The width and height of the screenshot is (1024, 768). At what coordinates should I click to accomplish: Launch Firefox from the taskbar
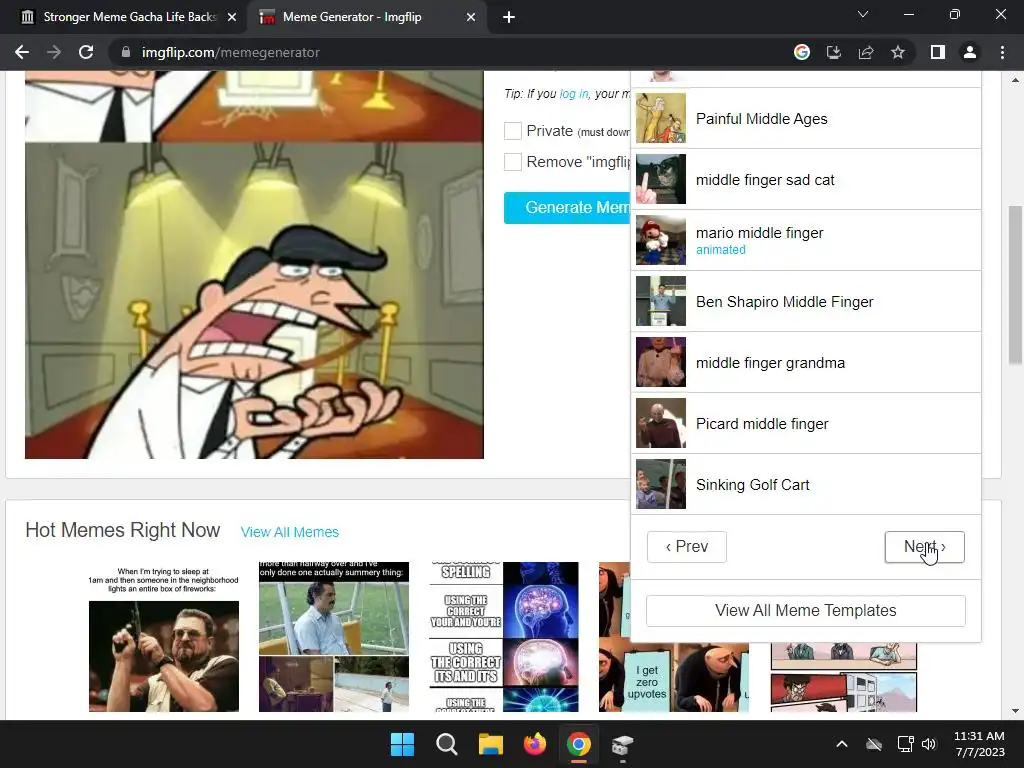[535, 744]
